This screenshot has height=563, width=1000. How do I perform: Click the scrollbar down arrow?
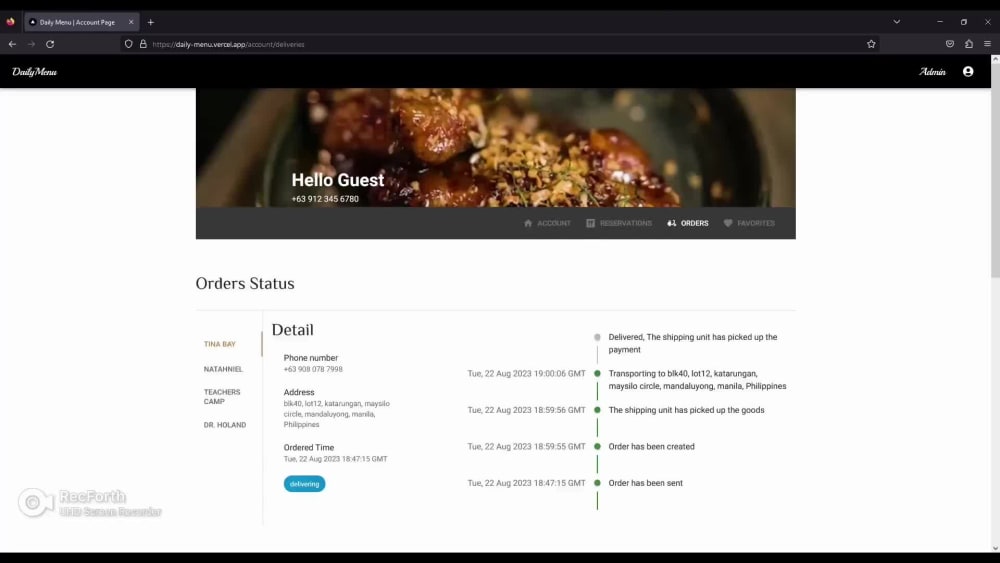995,548
